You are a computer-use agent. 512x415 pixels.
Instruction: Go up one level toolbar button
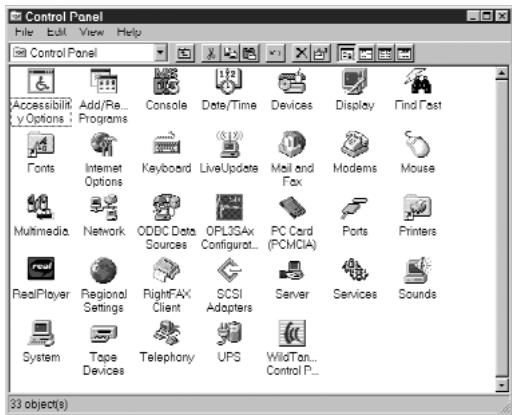[184, 53]
